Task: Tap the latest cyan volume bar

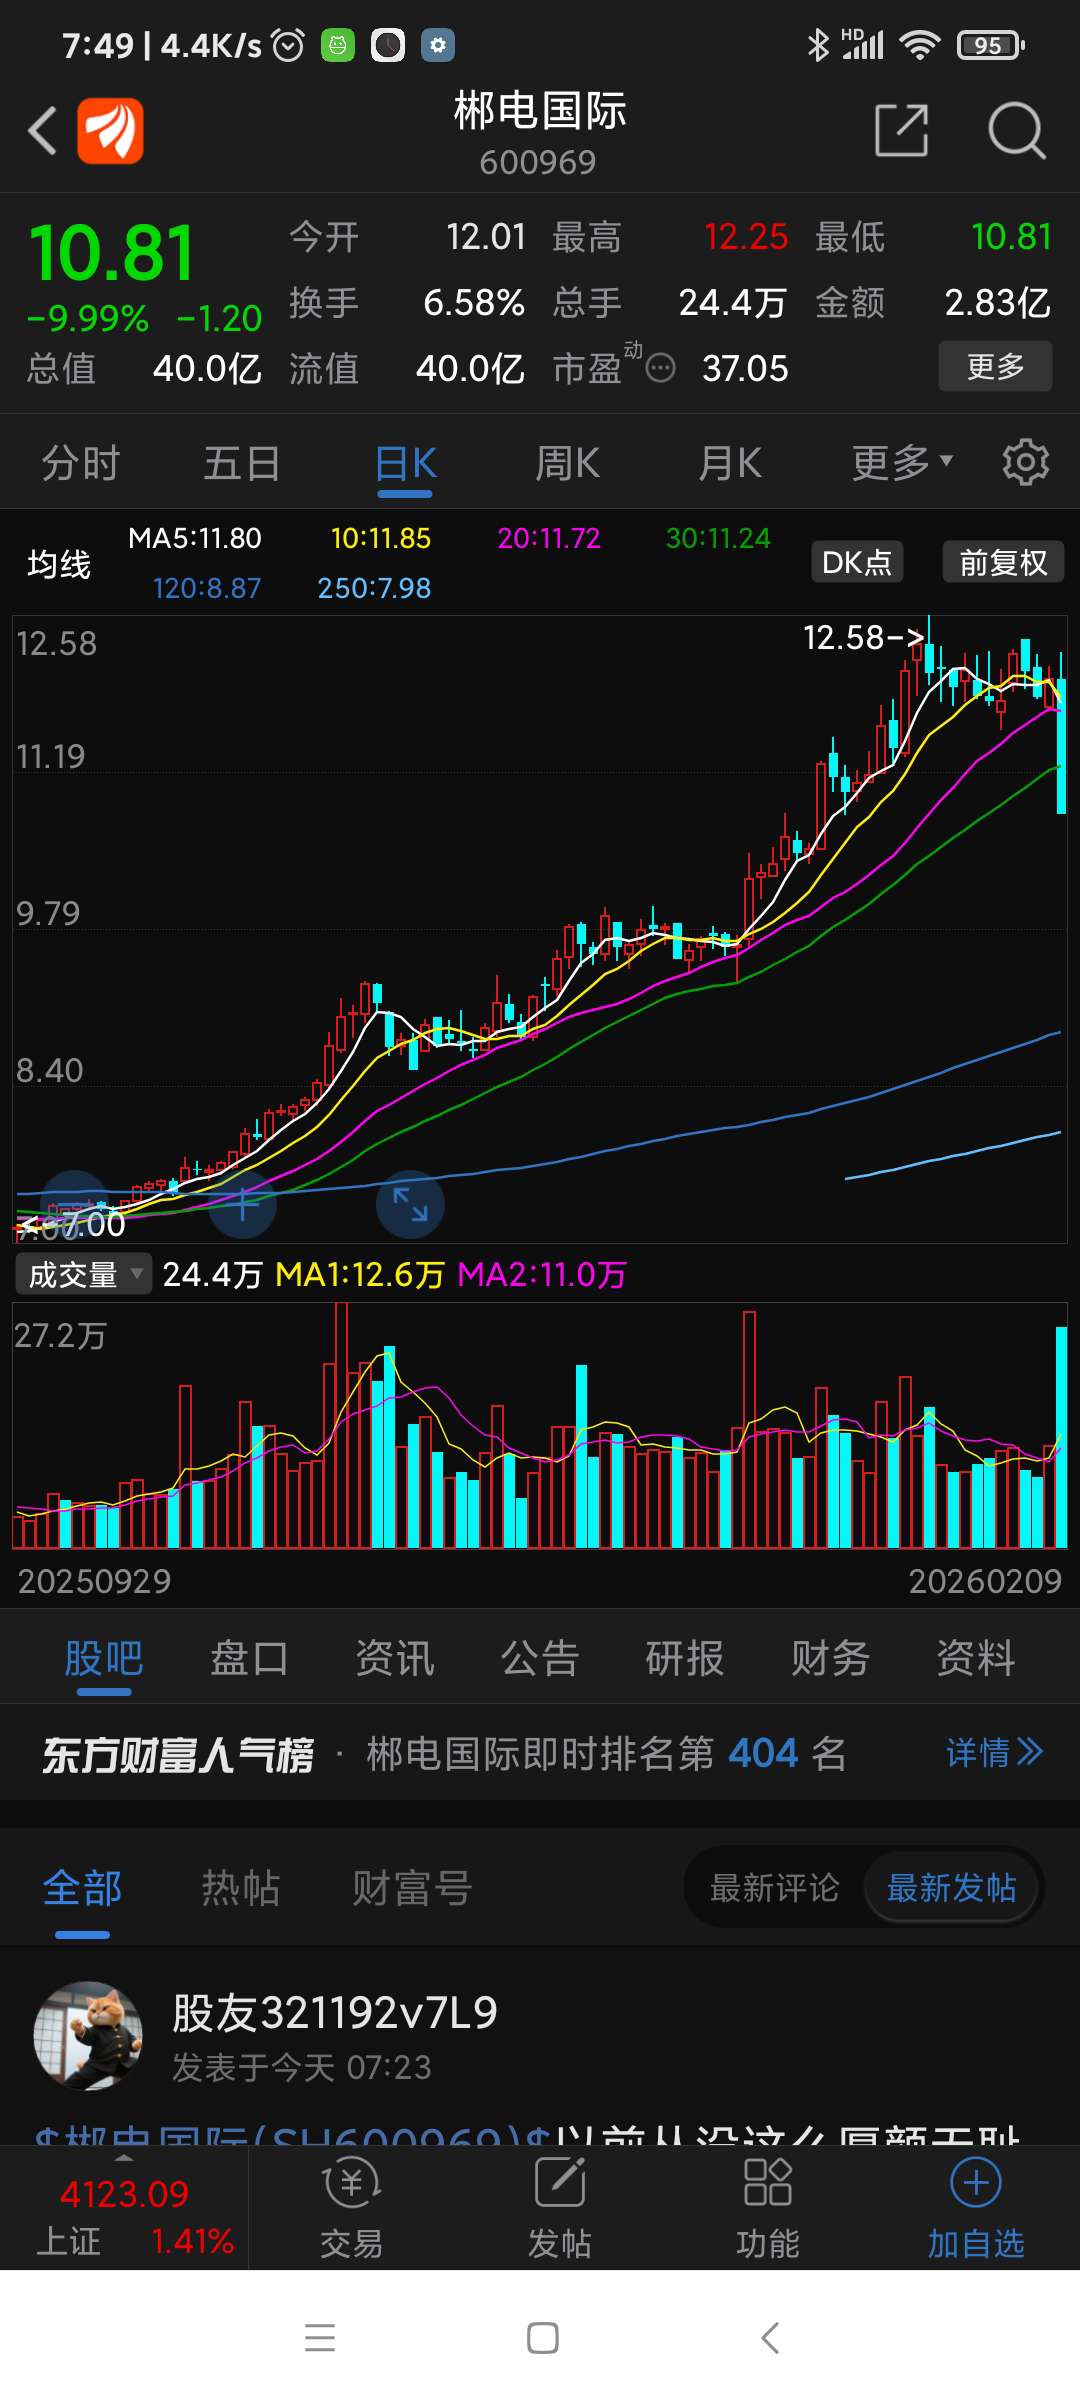Action: pos(1061,1437)
